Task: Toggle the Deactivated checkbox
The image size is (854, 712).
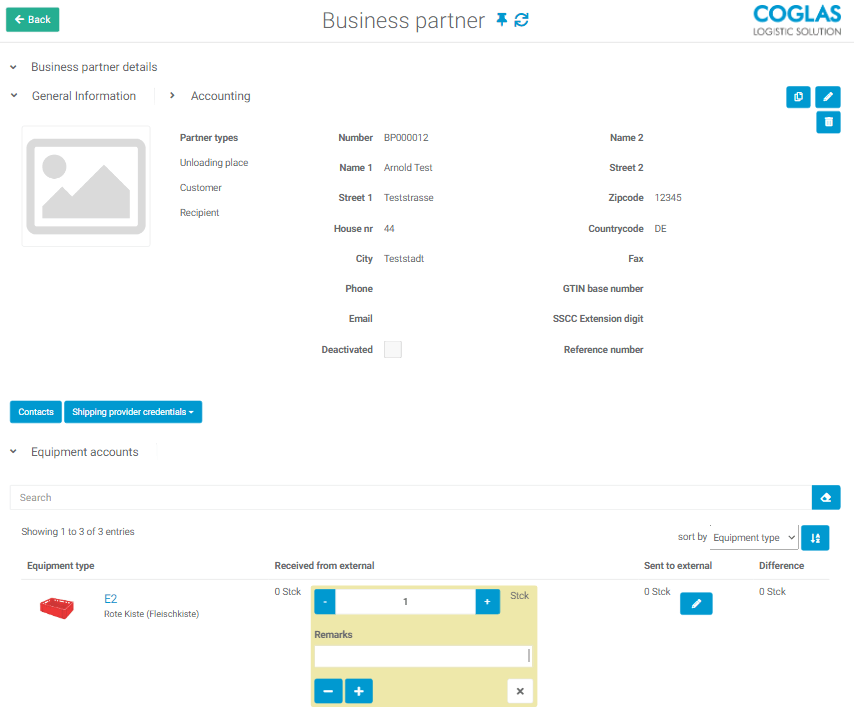Action: point(393,350)
